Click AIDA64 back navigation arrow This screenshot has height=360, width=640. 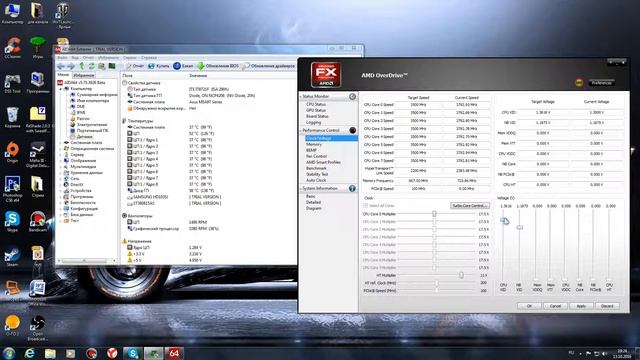tap(61, 66)
